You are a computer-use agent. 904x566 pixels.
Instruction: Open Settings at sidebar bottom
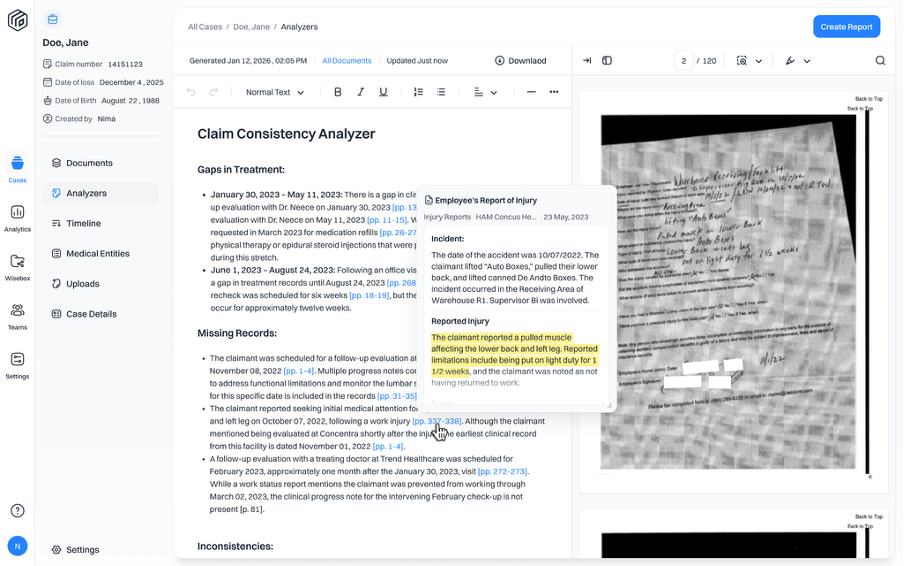tap(76, 550)
